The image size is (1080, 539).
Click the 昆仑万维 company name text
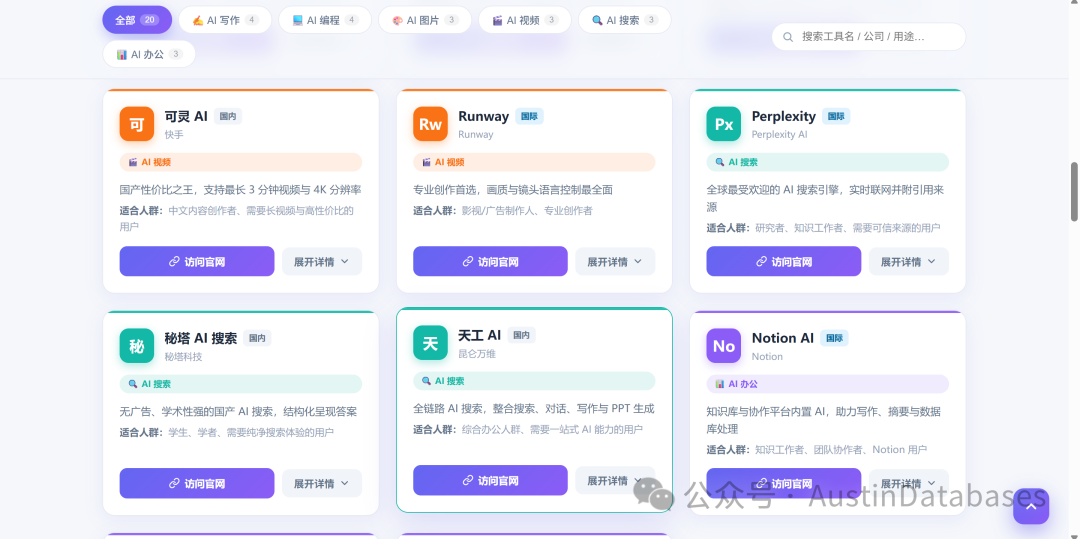(477, 354)
